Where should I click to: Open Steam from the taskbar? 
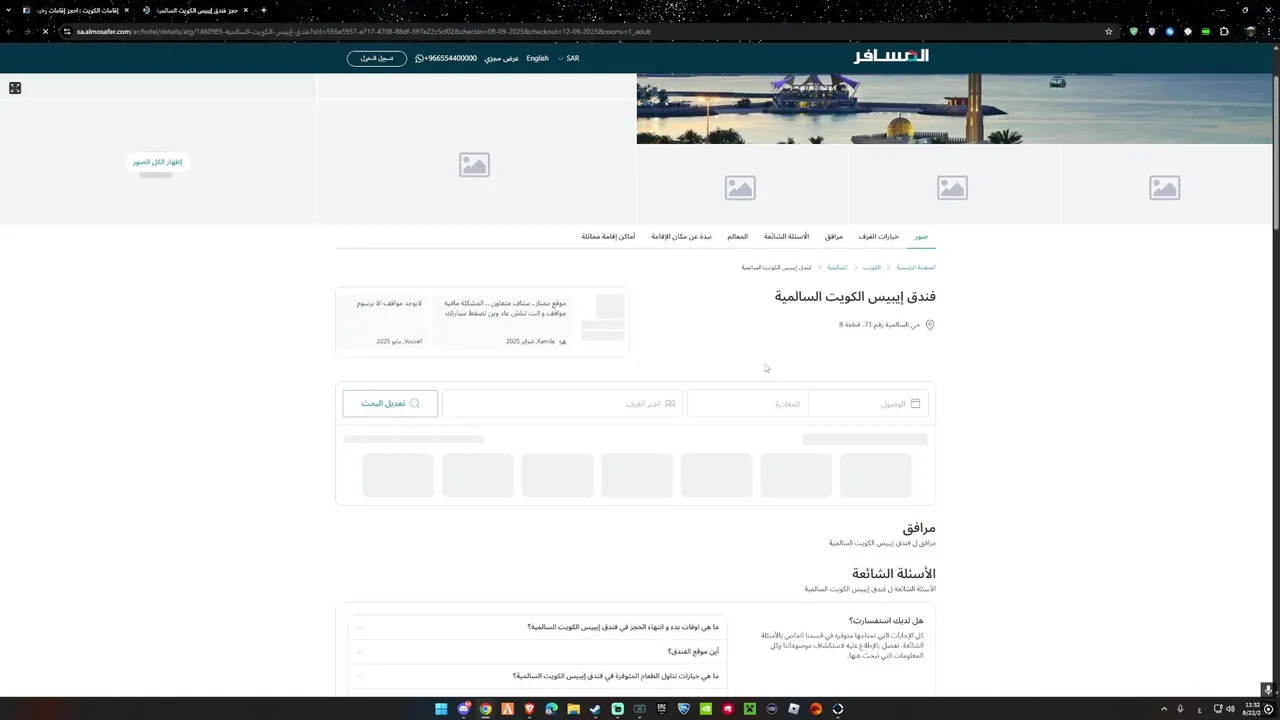(595, 709)
